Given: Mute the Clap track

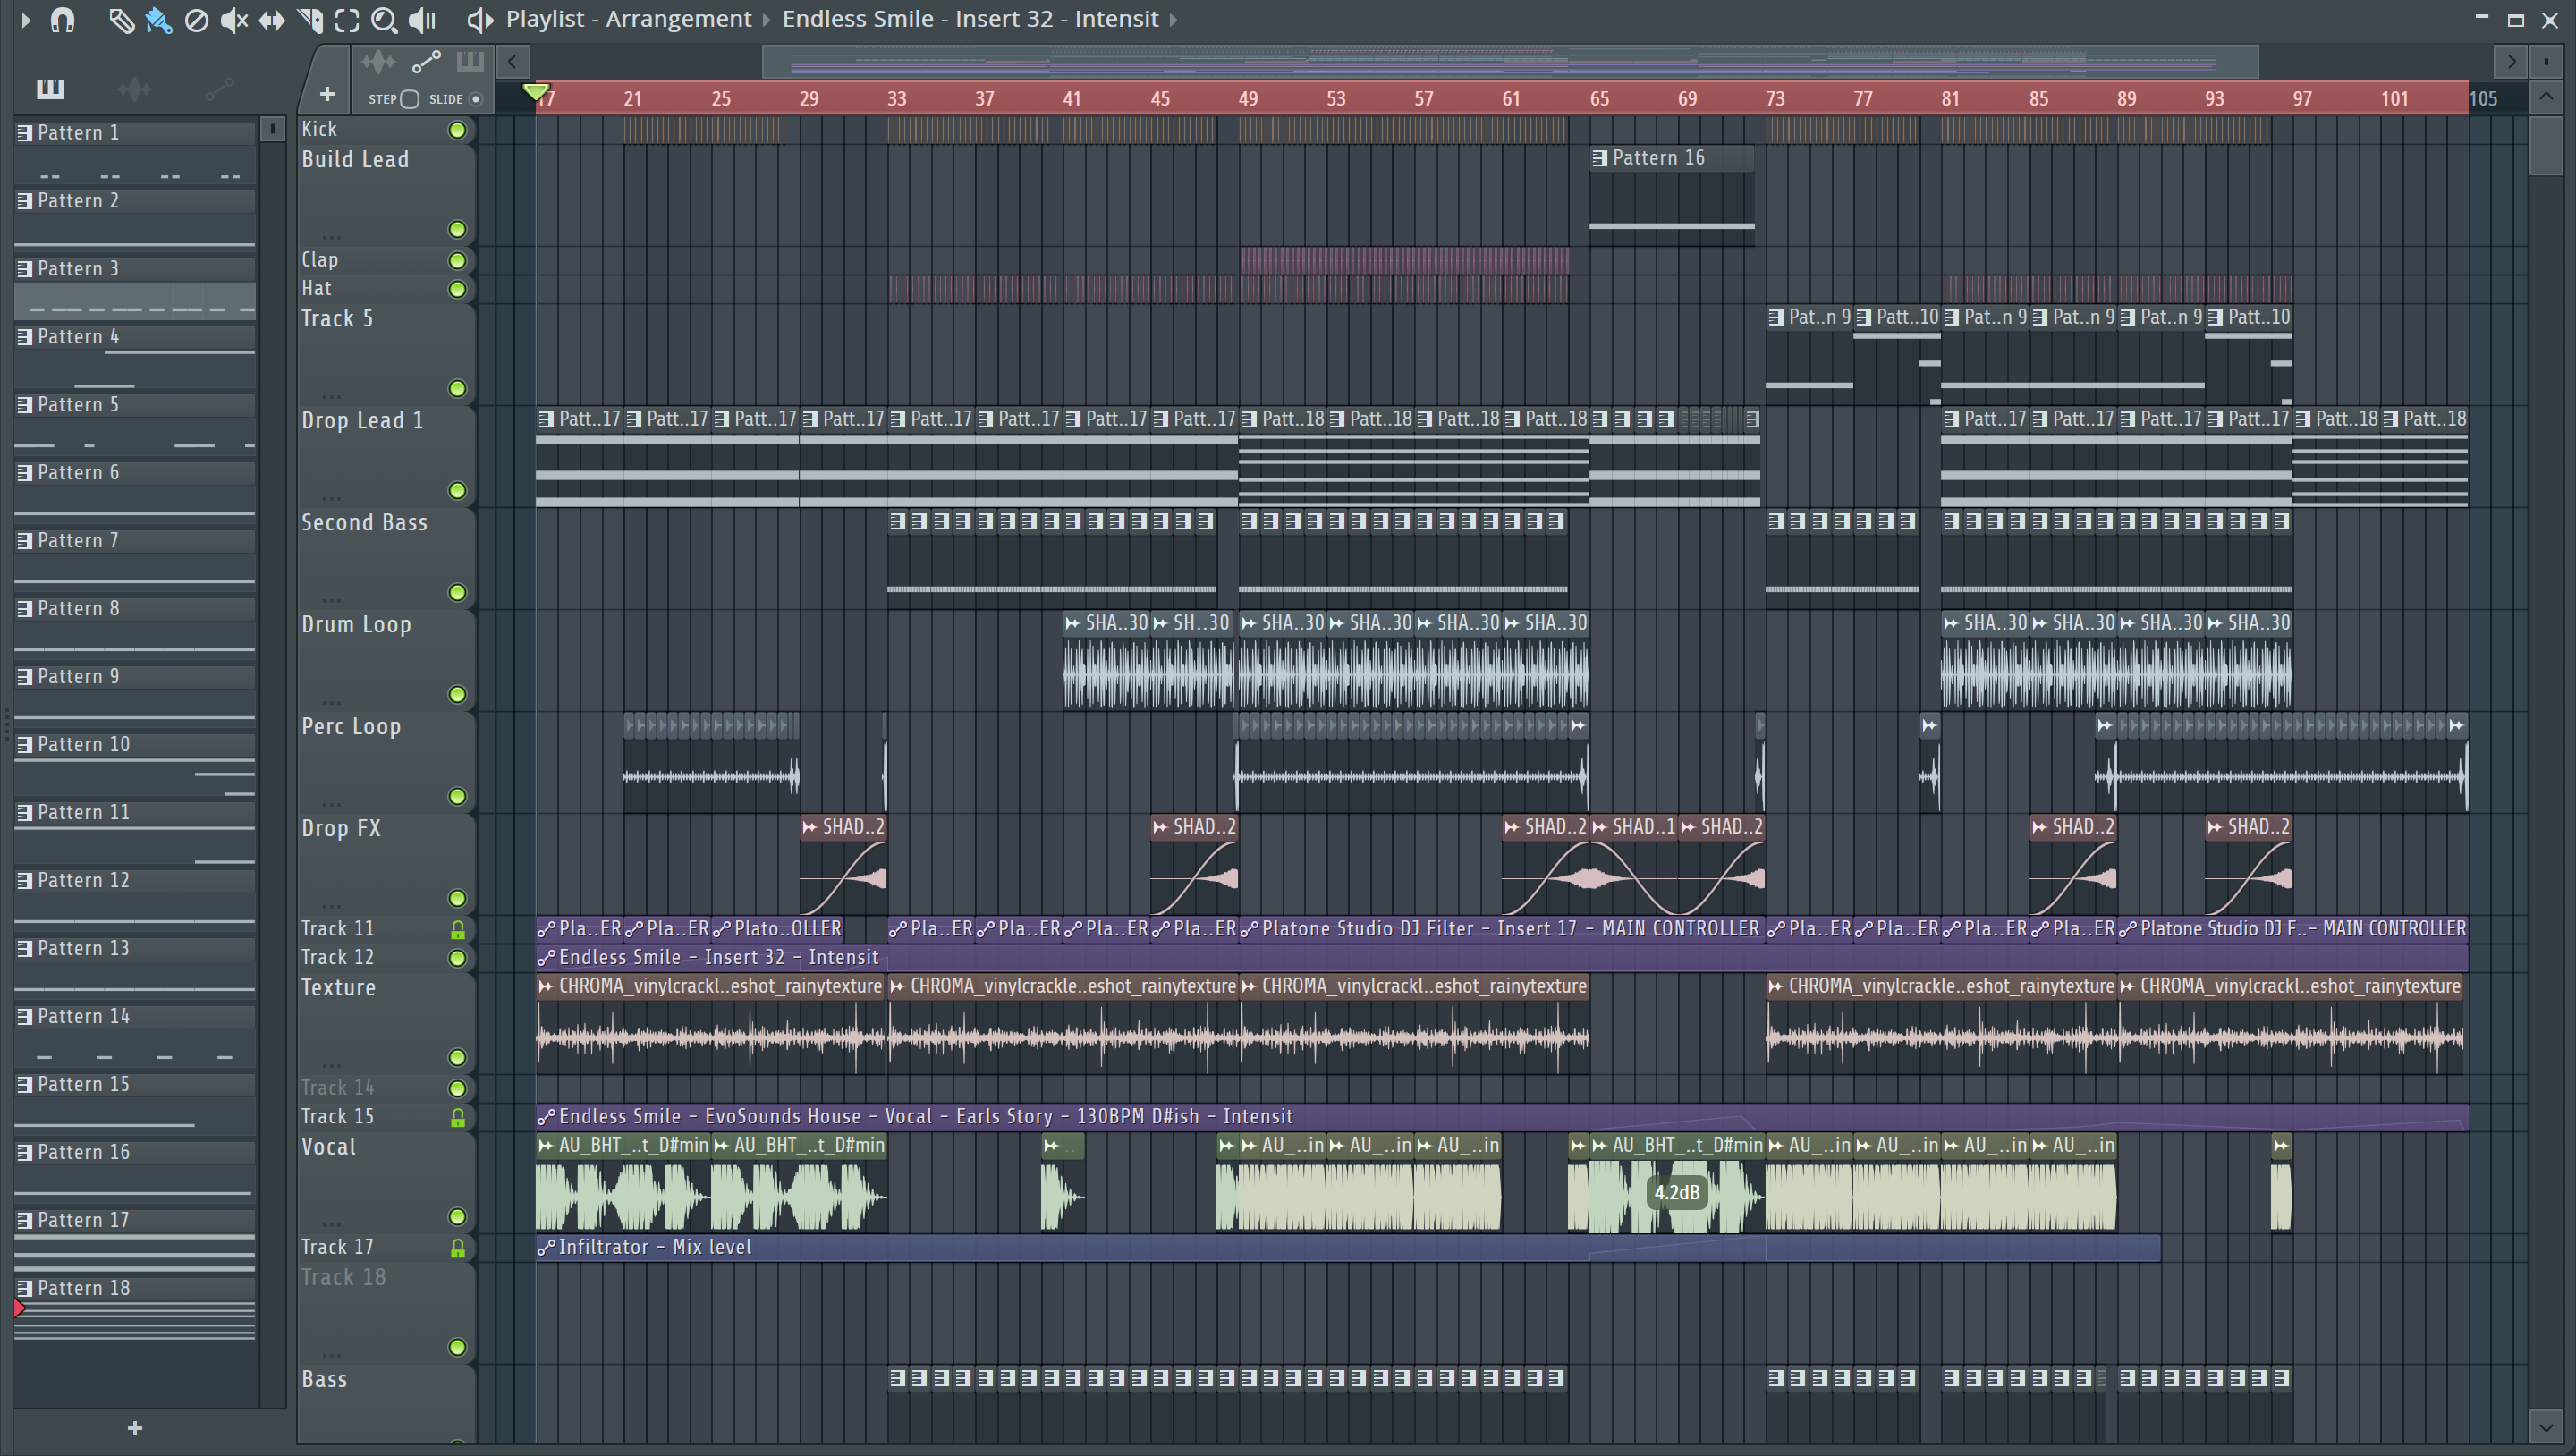Looking at the screenshot, I should [x=457, y=261].
